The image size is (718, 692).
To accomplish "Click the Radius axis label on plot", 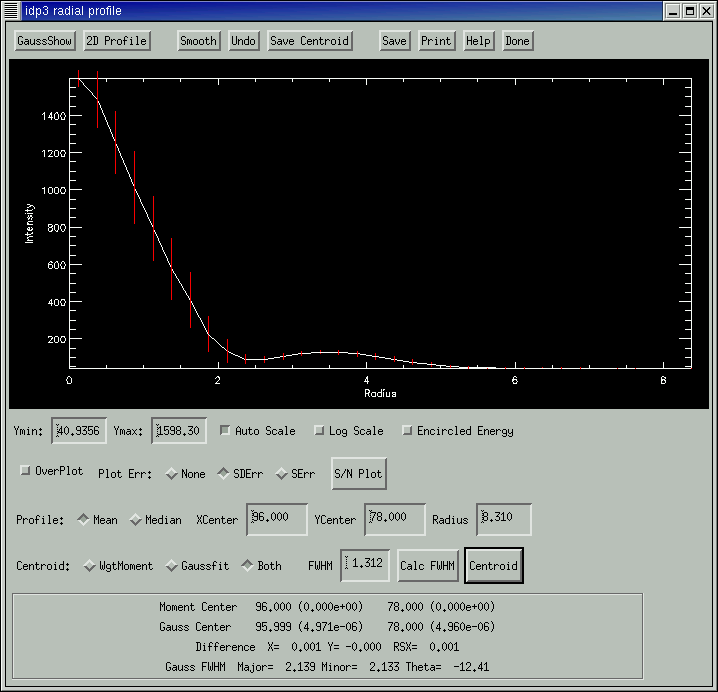I will pos(380,393).
